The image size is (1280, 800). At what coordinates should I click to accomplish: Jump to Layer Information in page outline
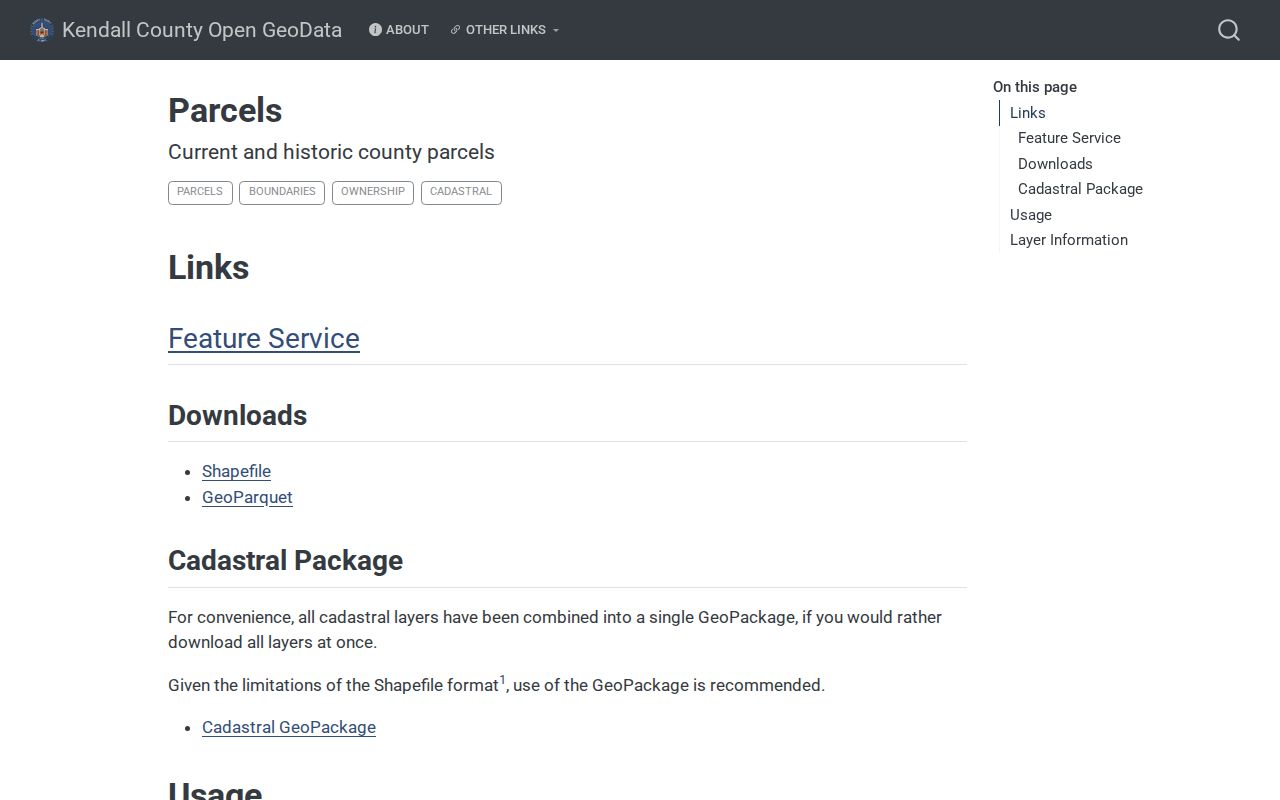click(1069, 240)
